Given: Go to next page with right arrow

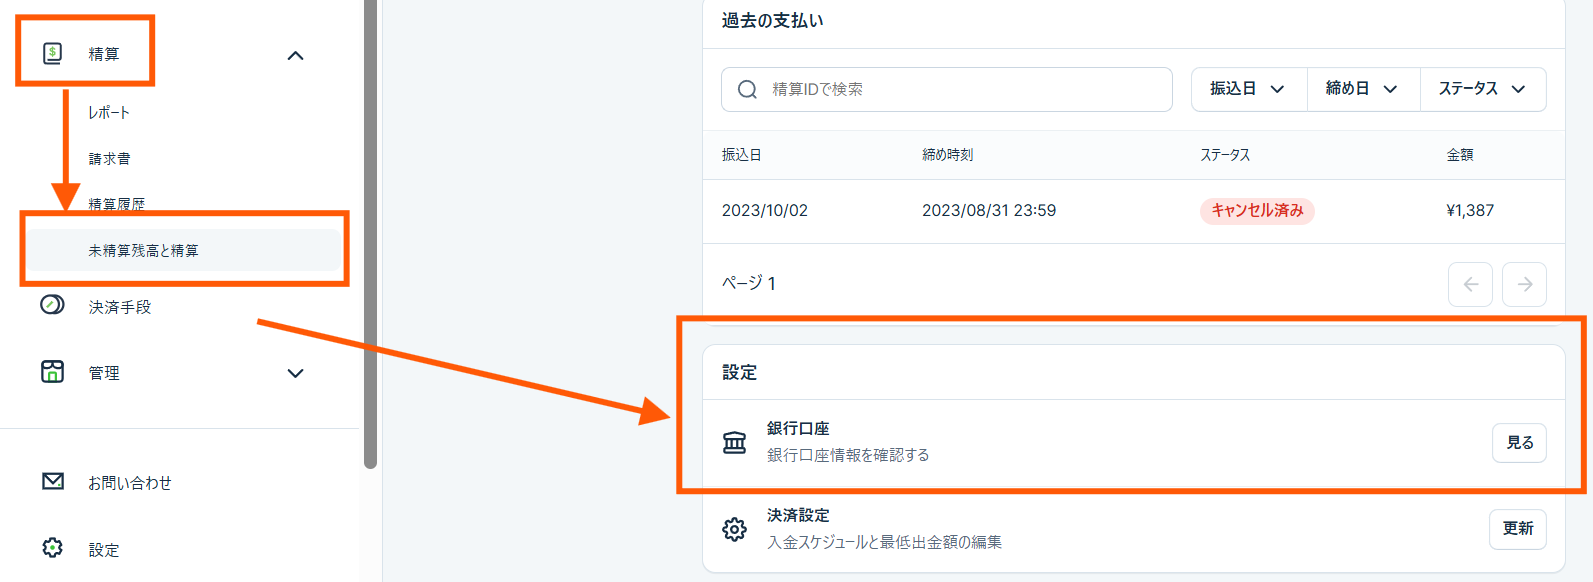Looking at the screenshot, I should [1524, 285].
